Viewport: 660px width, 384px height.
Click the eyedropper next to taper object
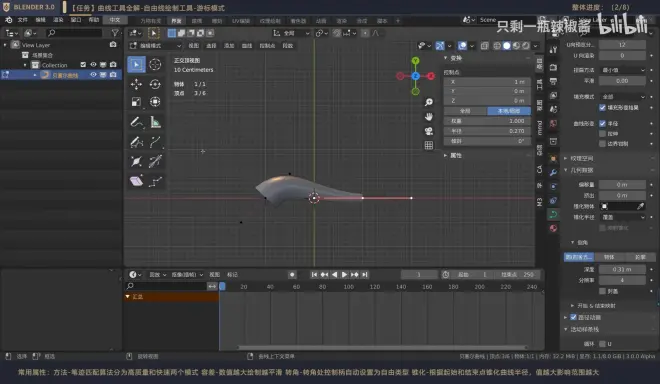pos(640,206)
